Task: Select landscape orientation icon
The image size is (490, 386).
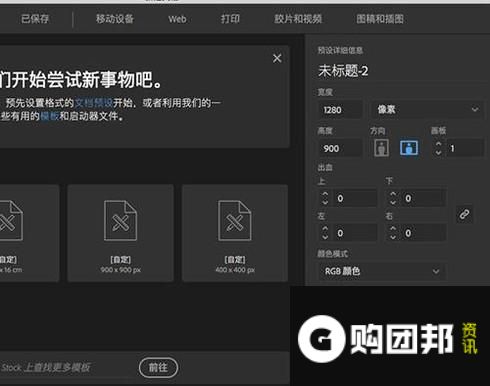Action: point(409,148)
